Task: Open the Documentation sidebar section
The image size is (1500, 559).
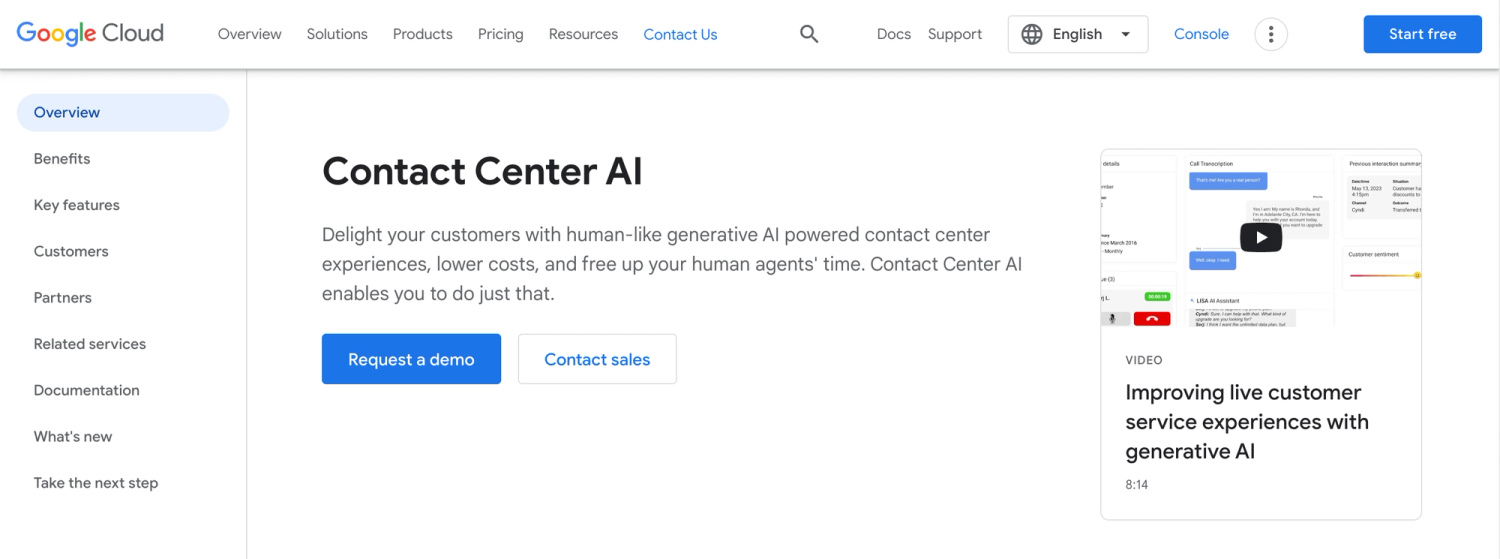Action: click(x=87, y=390)
